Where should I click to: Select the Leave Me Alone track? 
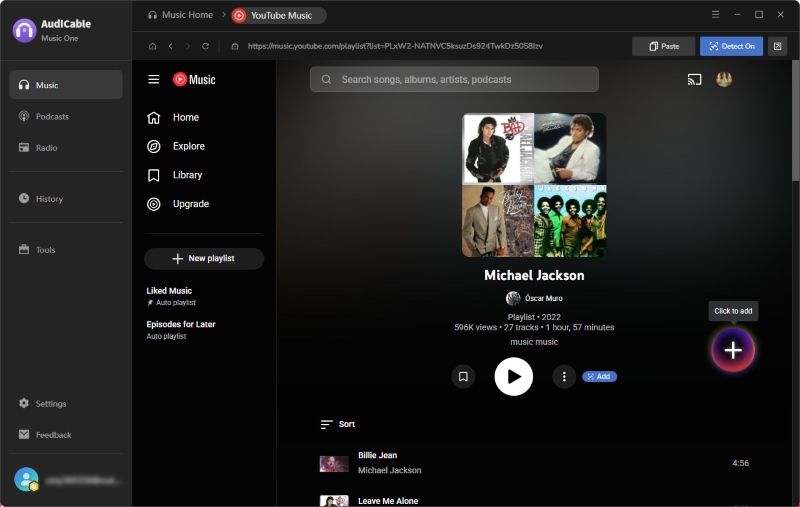point(388,501)
